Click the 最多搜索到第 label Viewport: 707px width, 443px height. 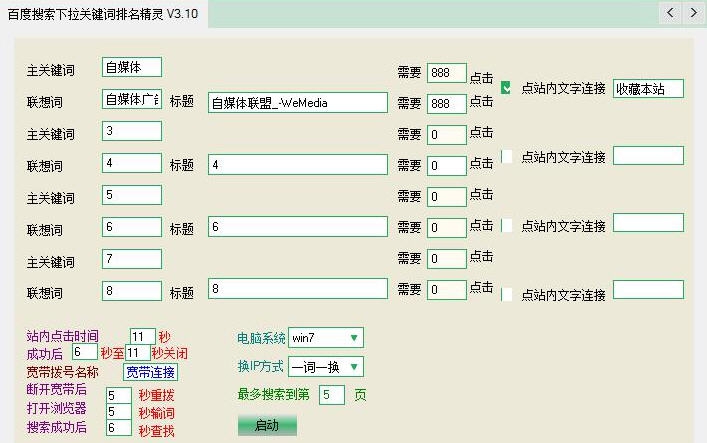(x=273, y=395)
